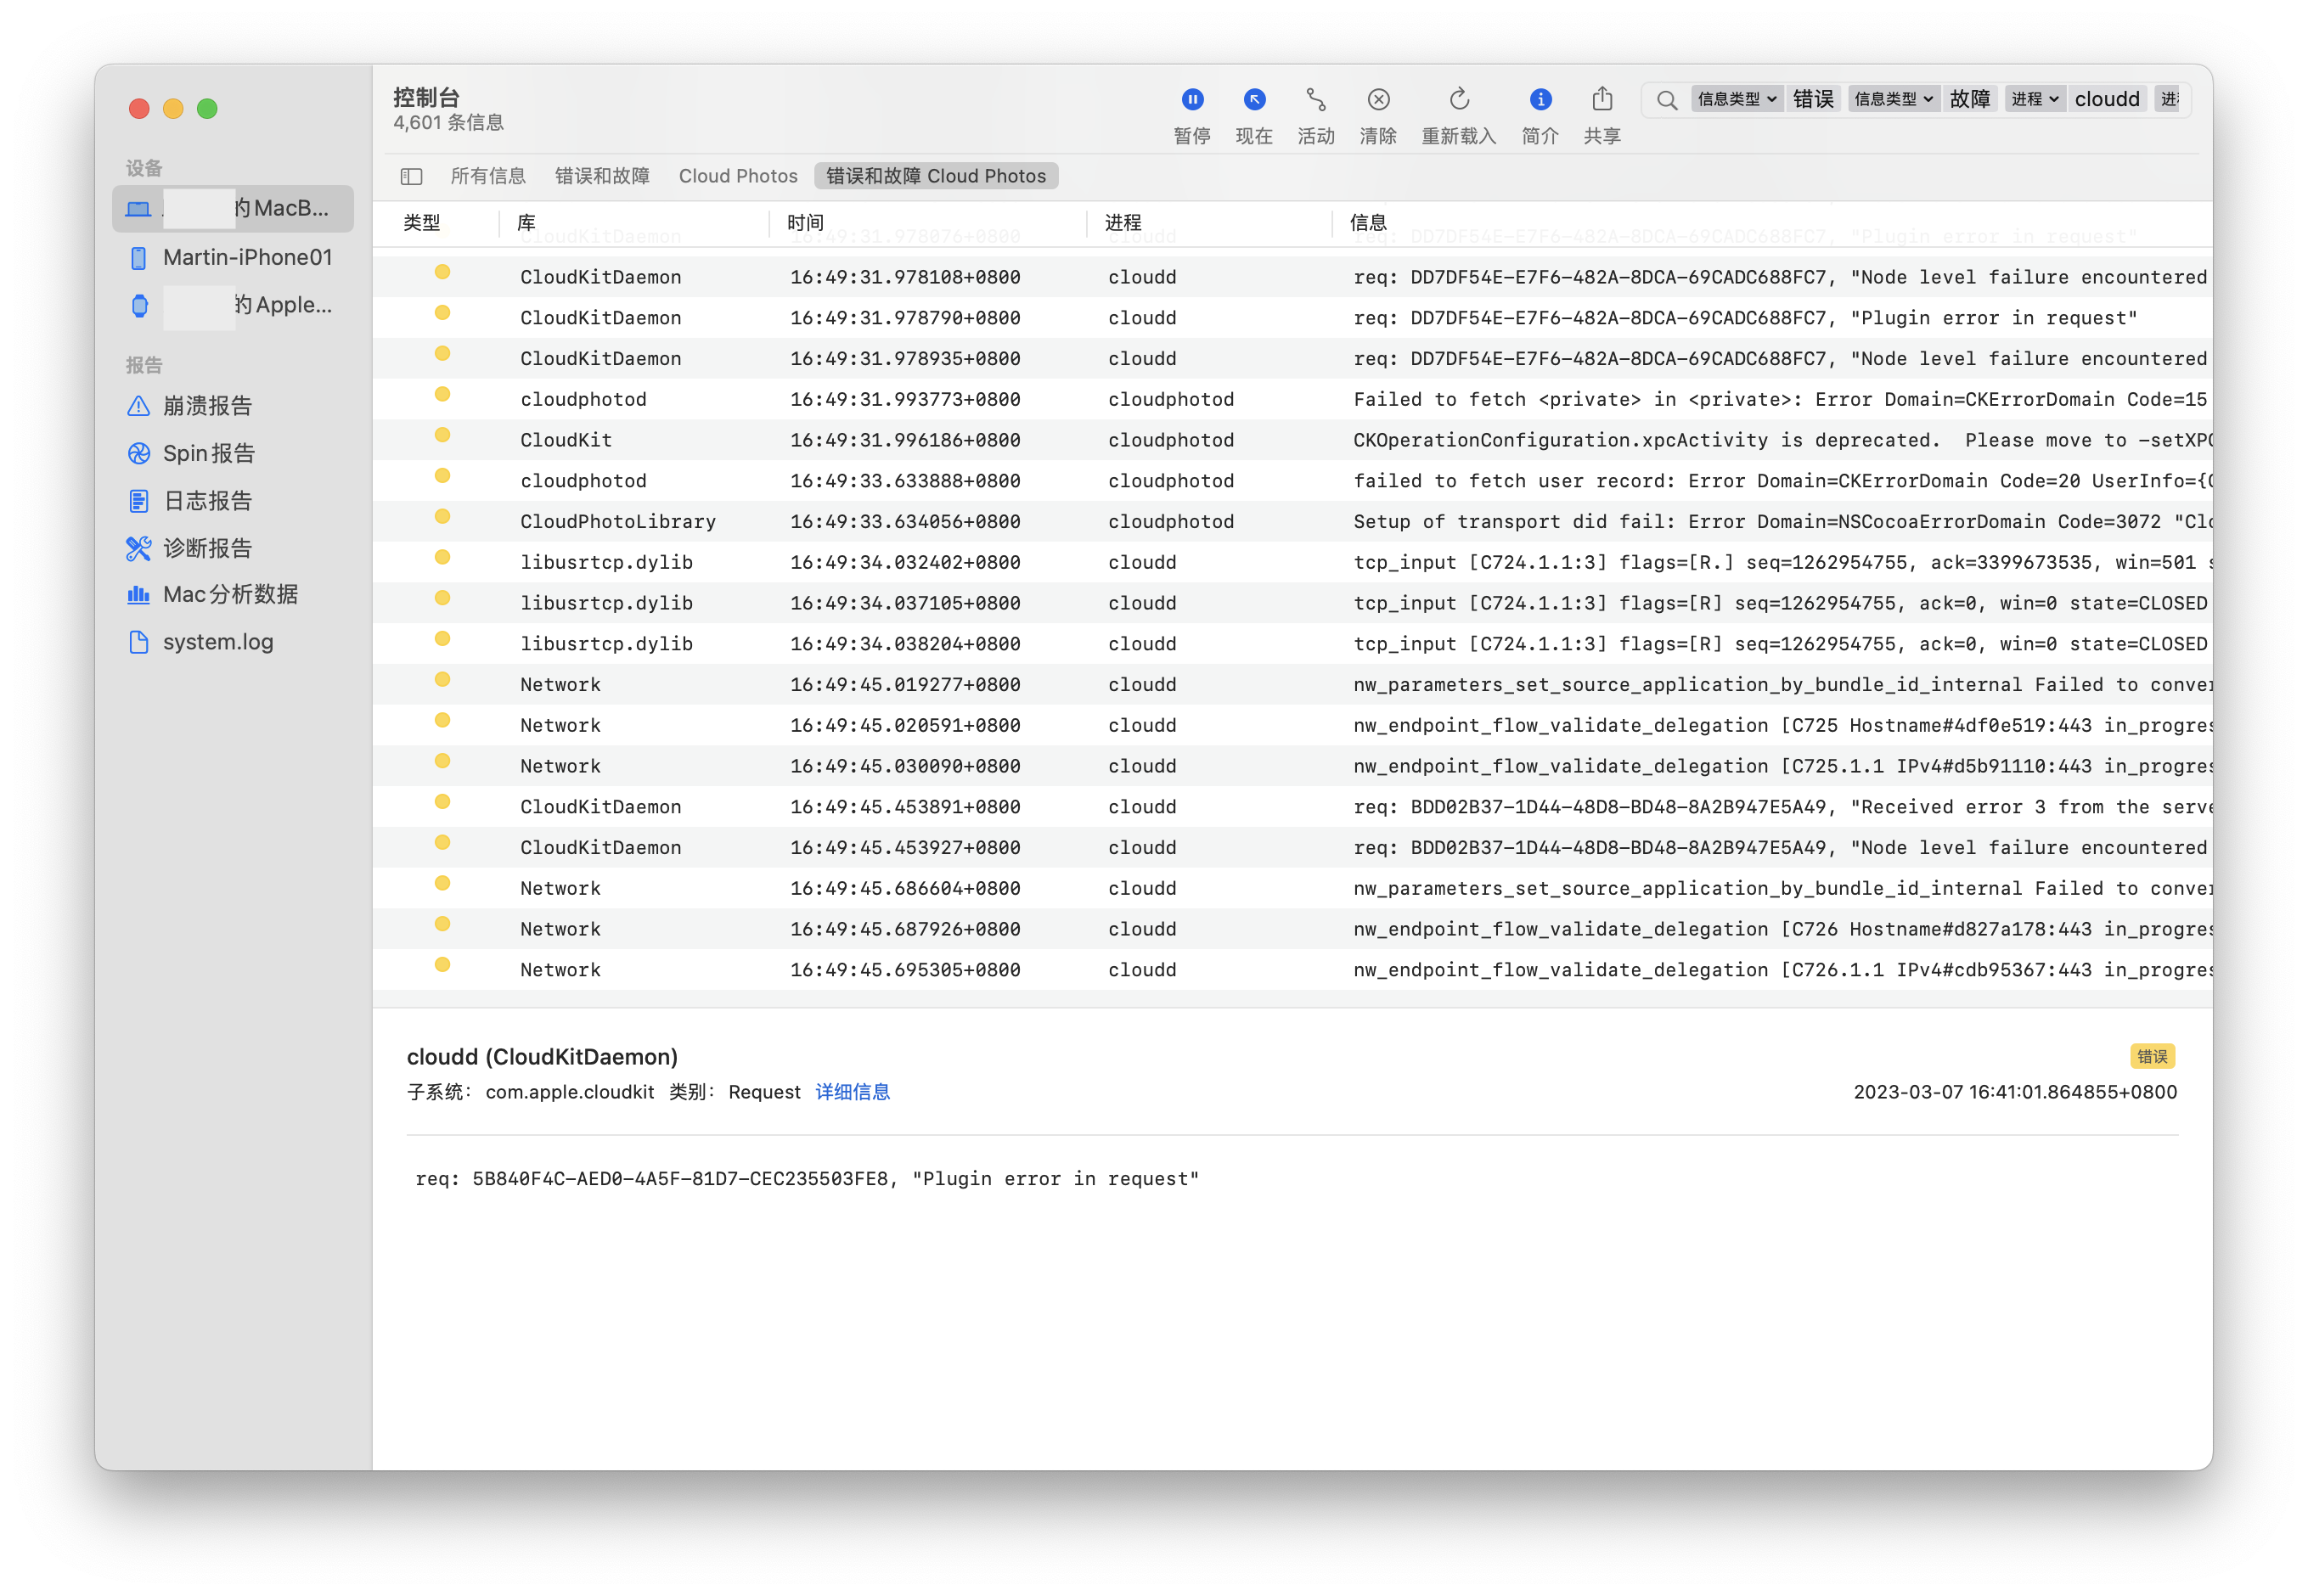Select the Martin-iPhone01 device
The height and width of the screenshot is (1596, 2308).
tap(247, 258)
